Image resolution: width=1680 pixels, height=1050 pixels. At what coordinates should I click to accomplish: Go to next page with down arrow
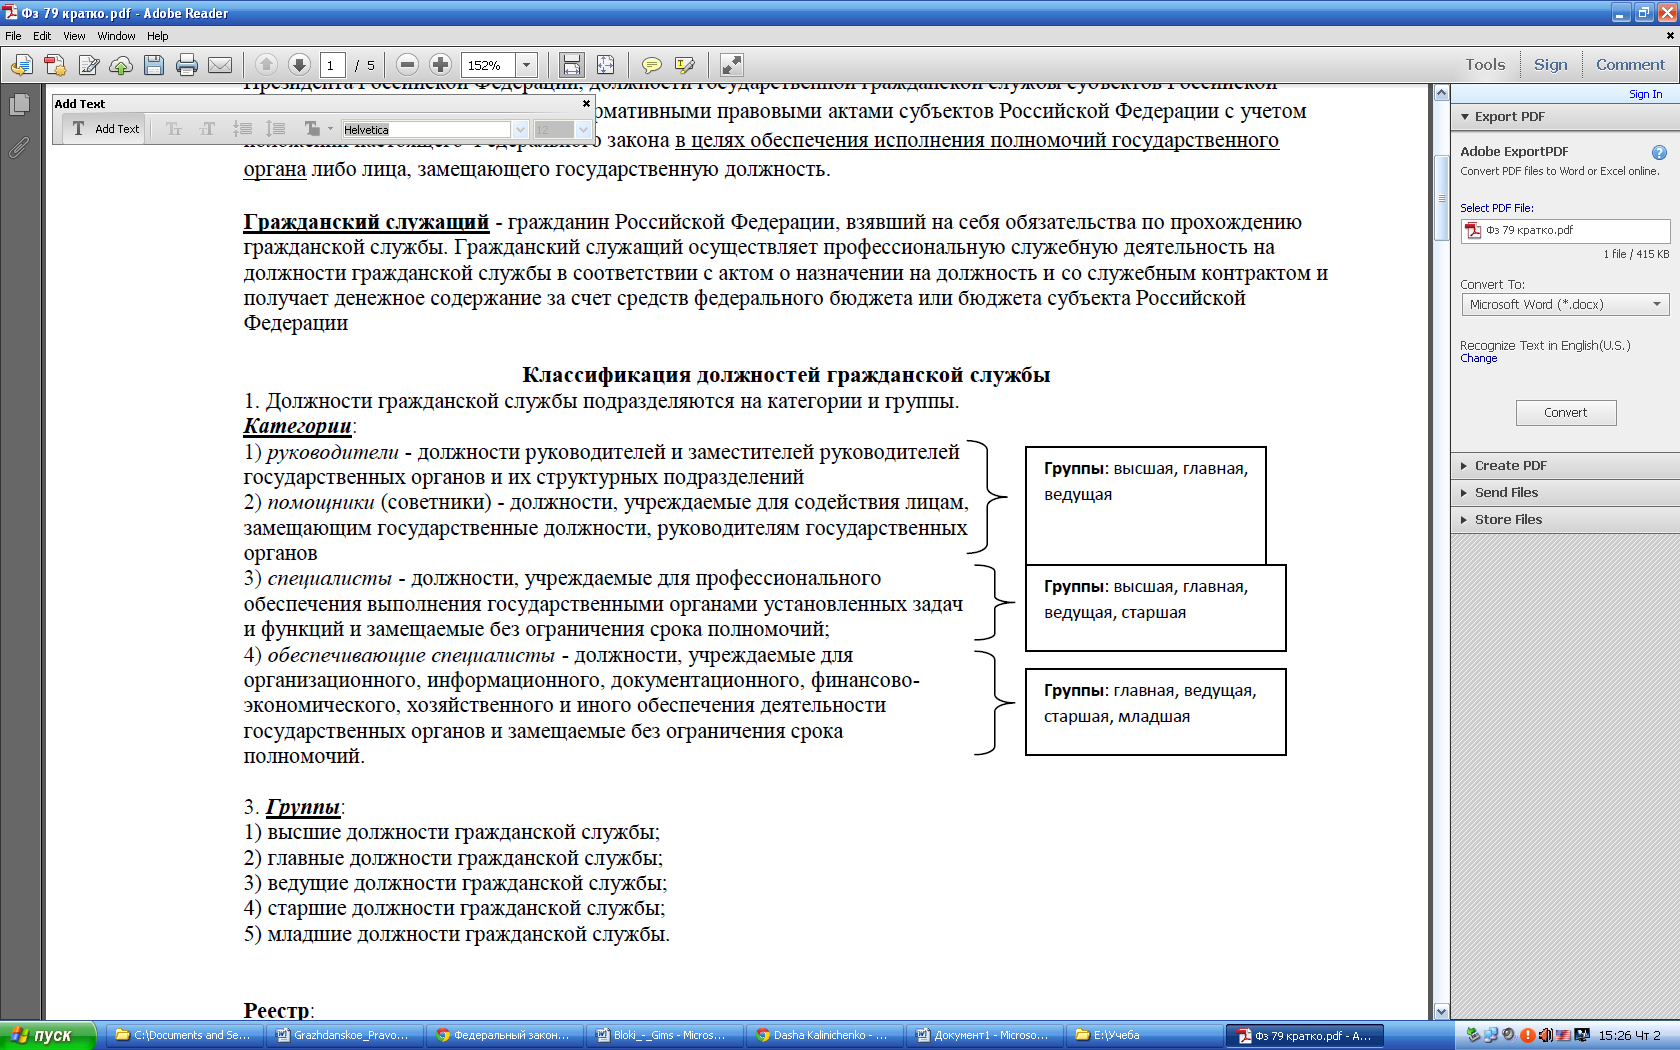299,65
